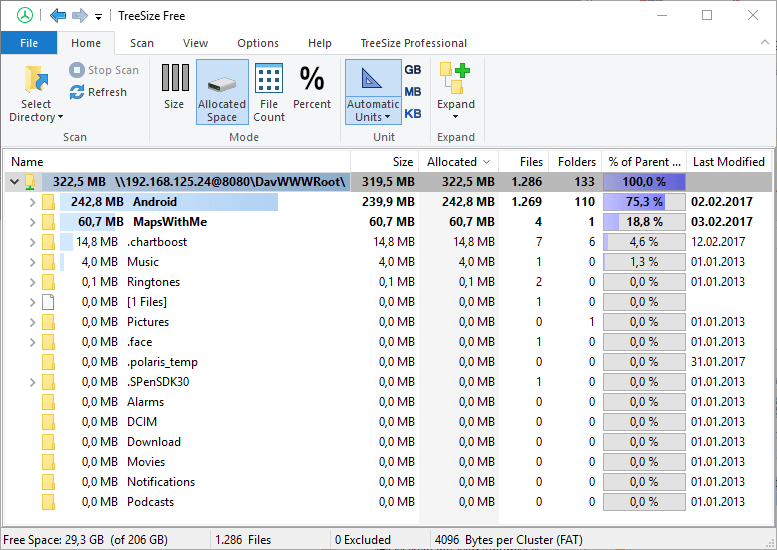This screenshot has width=777, height=550.
Task: Select the Notifications folder row
Action: click(x=388, y=482)
